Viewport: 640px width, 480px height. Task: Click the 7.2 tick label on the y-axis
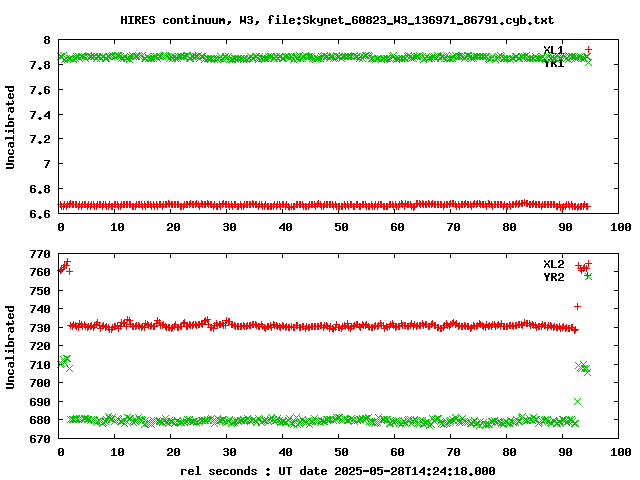40,139
